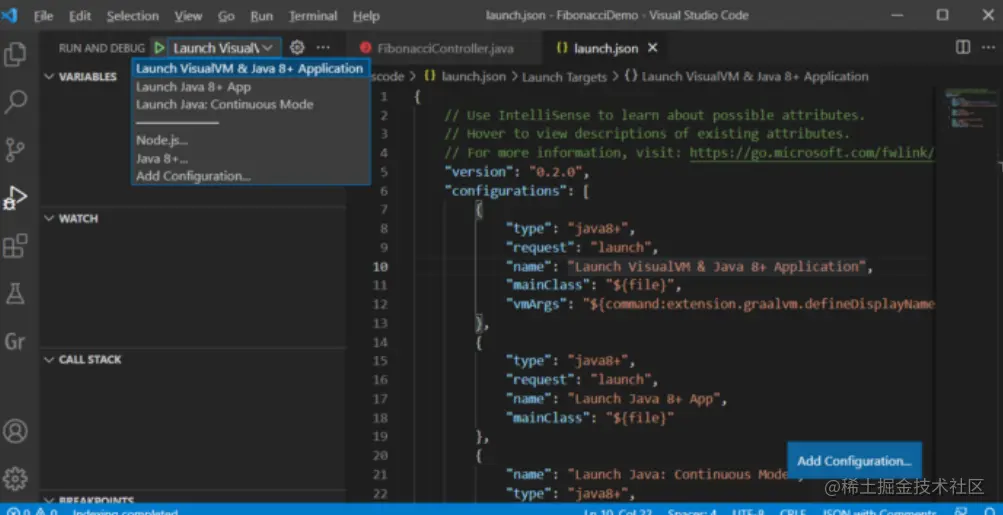Collapse the VARIABLES section

click(81, 76)
